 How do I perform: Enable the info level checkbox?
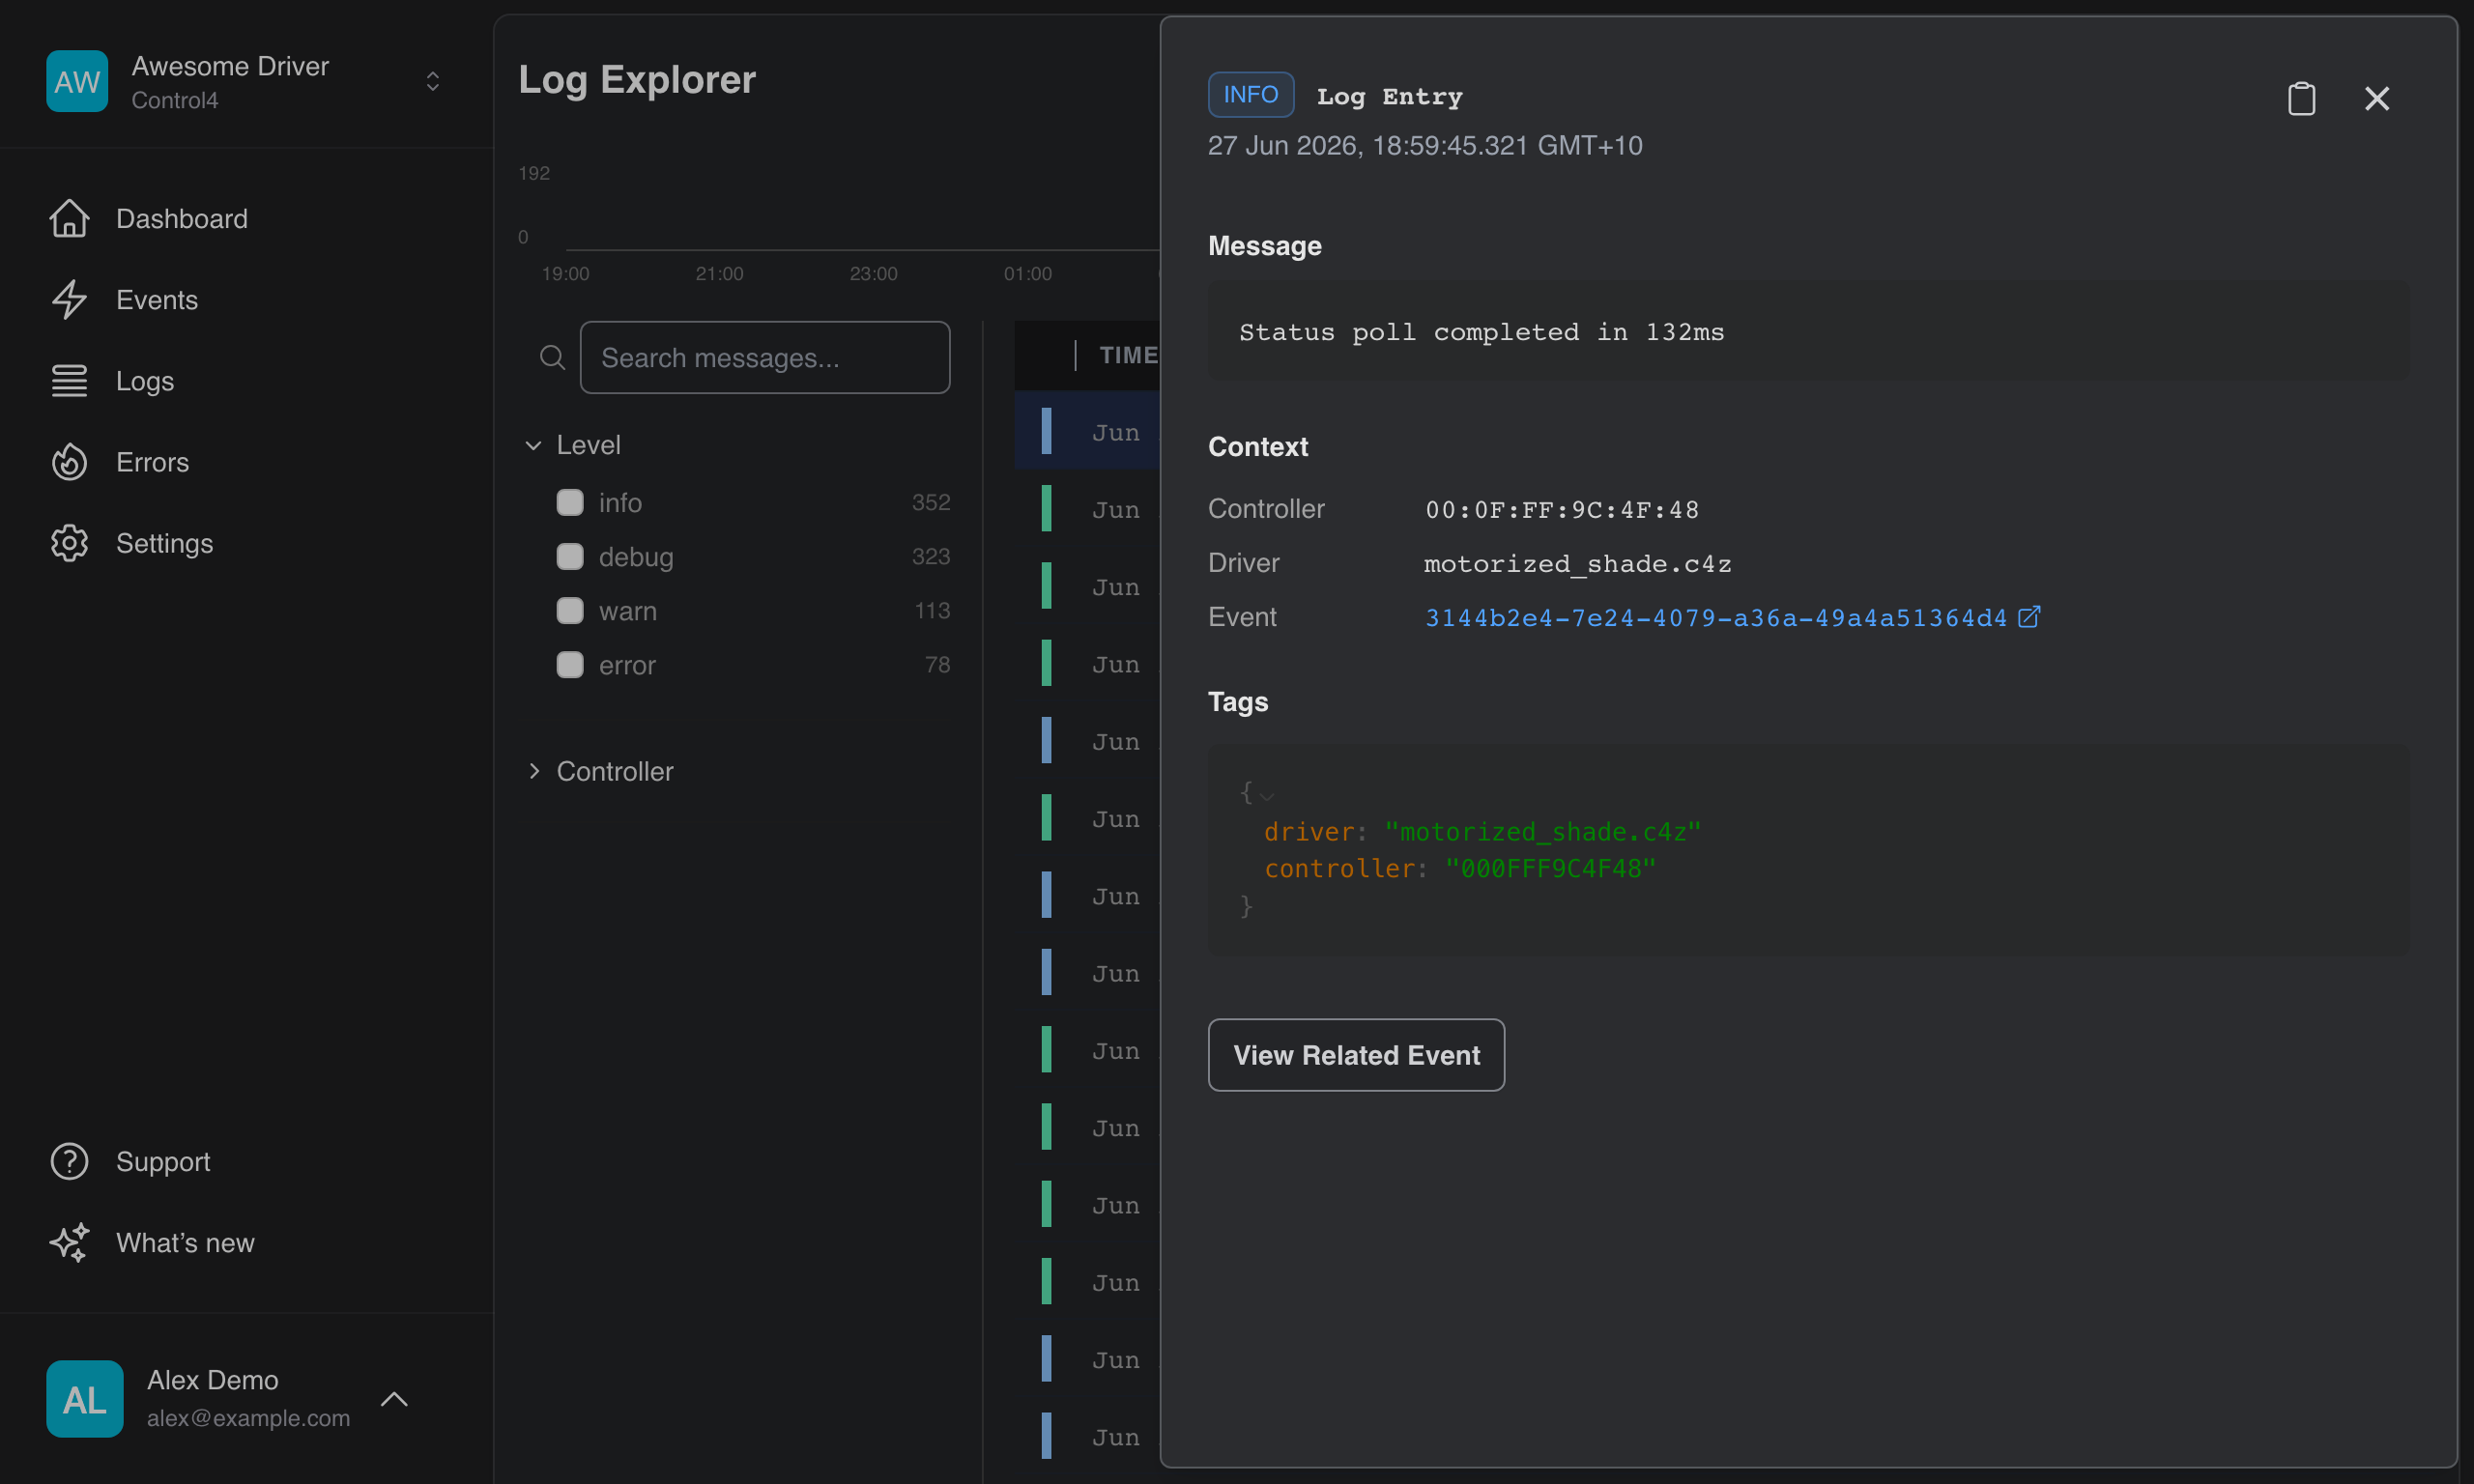tap(570, 502)
